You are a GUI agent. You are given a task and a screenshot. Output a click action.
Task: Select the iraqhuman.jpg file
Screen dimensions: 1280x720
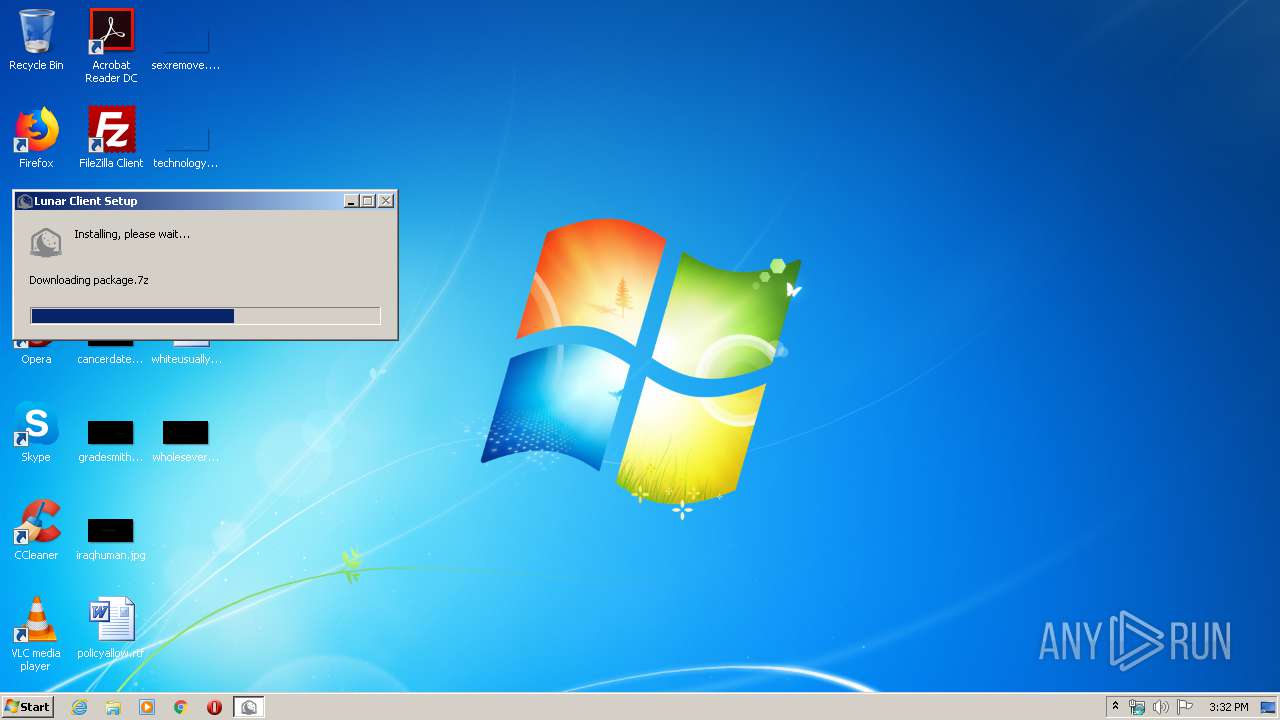pyautogui.click(x=110, y=538)
